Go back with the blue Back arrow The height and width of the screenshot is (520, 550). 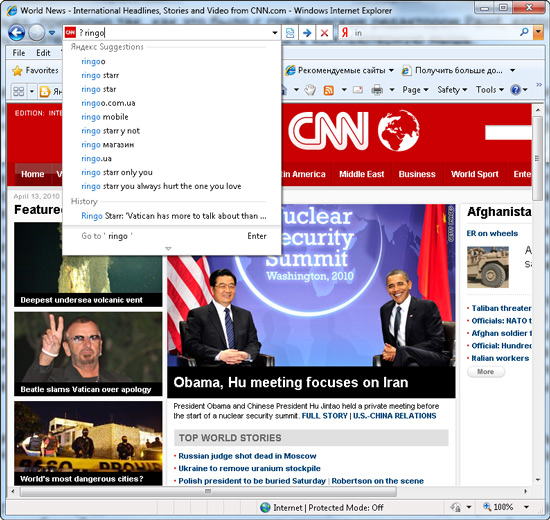(x=16, y=33)
